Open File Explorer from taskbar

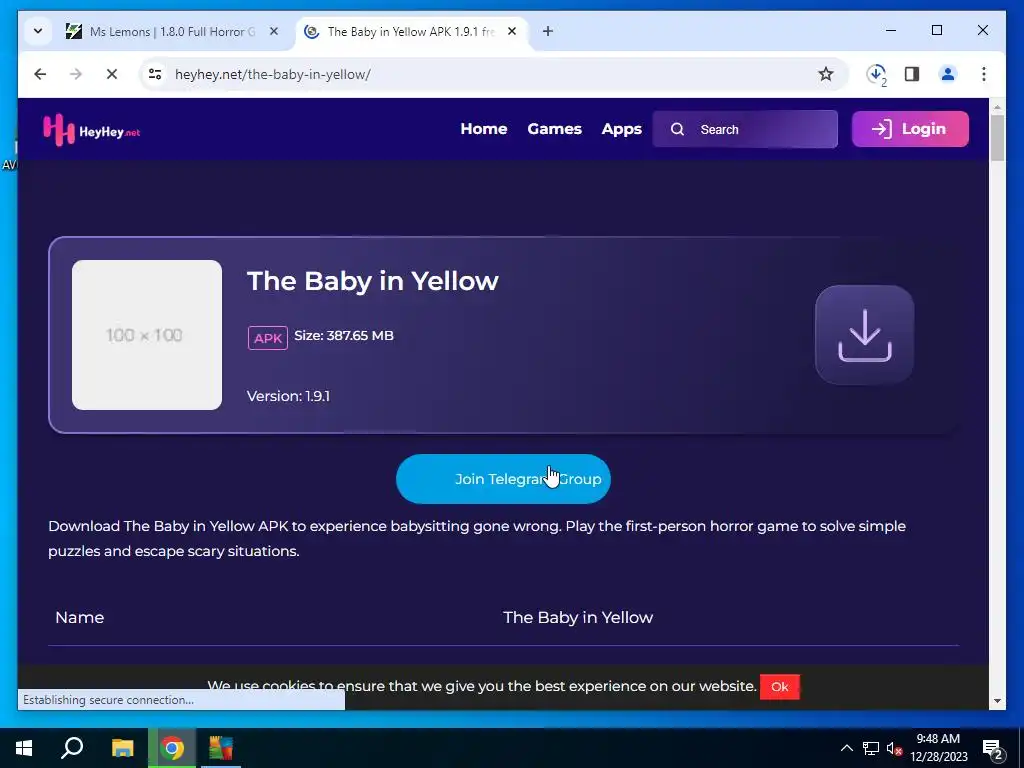122,748
